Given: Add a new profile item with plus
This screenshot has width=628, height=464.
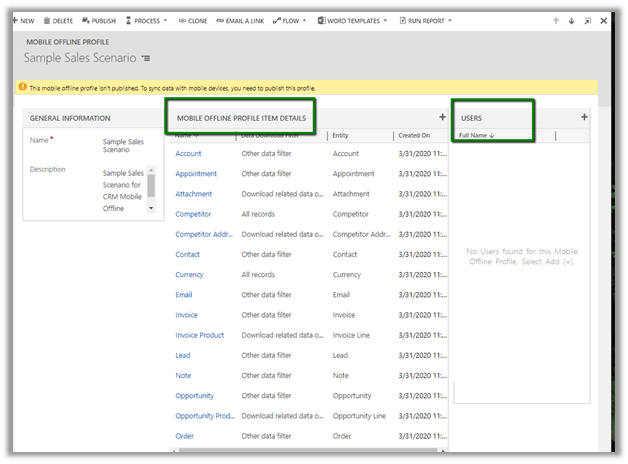Looking at the screenshot, I should click(442, 118).
